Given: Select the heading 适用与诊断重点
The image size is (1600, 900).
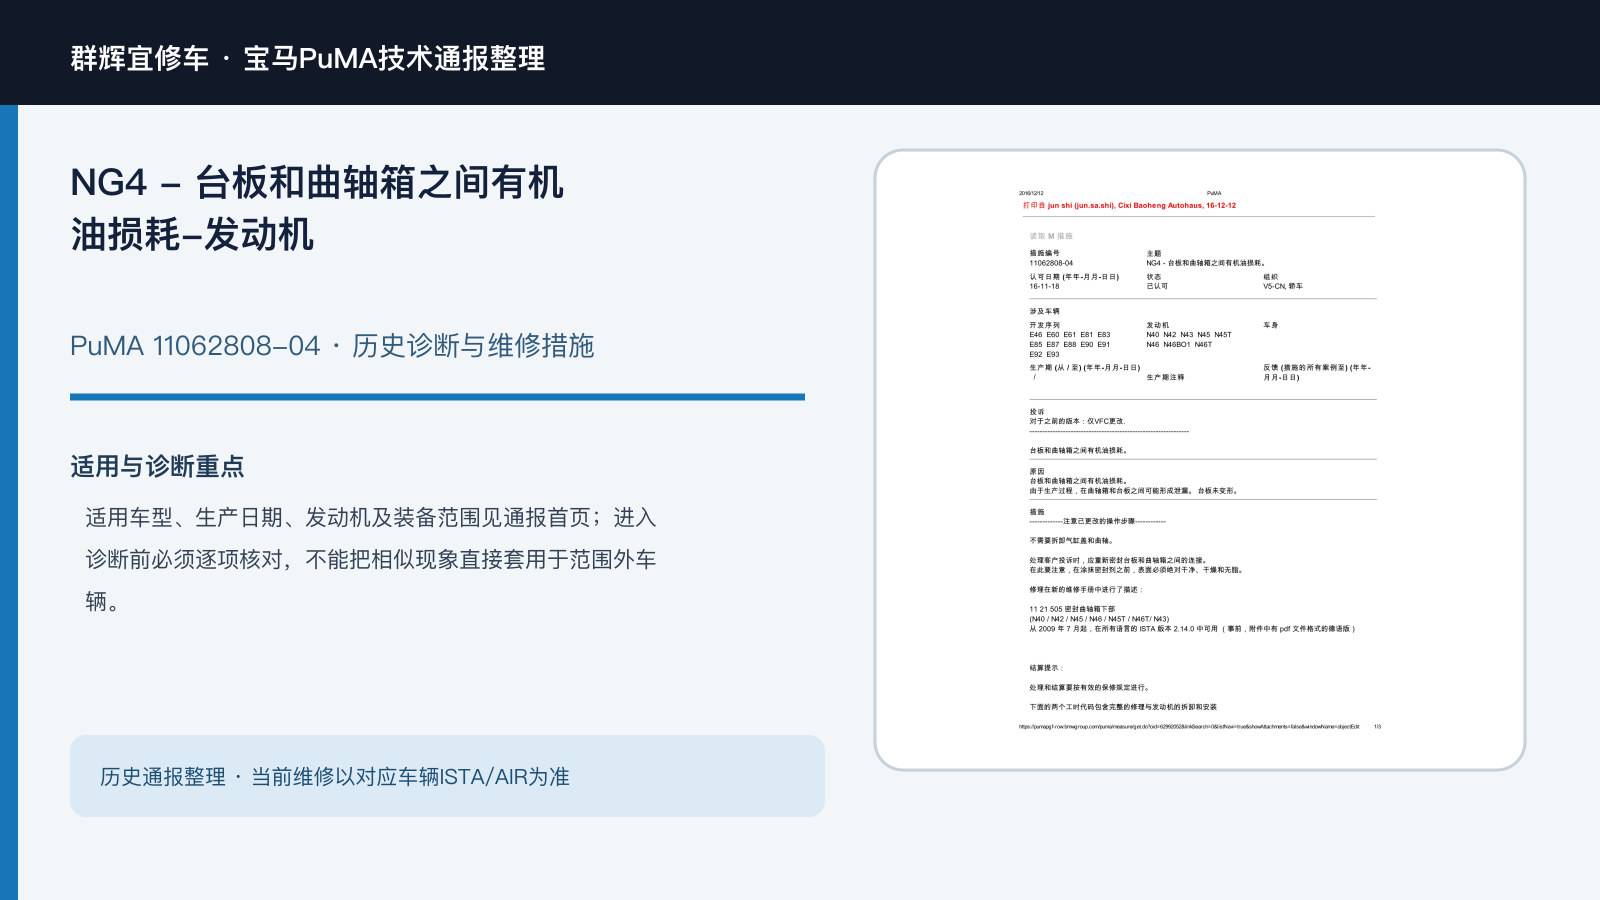Looking at the screenshot, I should click(x=157, y=467).
